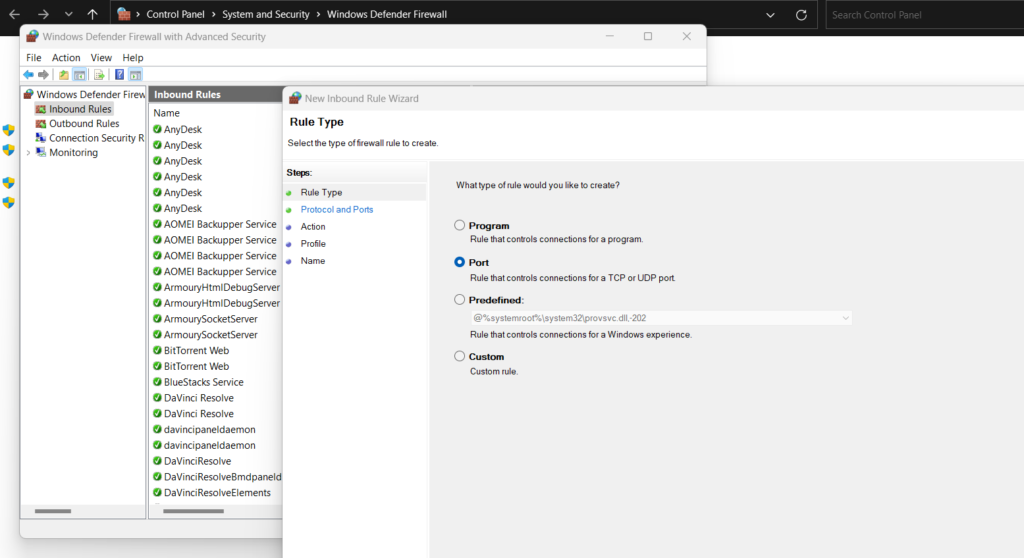Screen dimensions: 1024x558
Task: Select the Custom rule type radio button
Action: pyautogui.click(x=460, y=356)
